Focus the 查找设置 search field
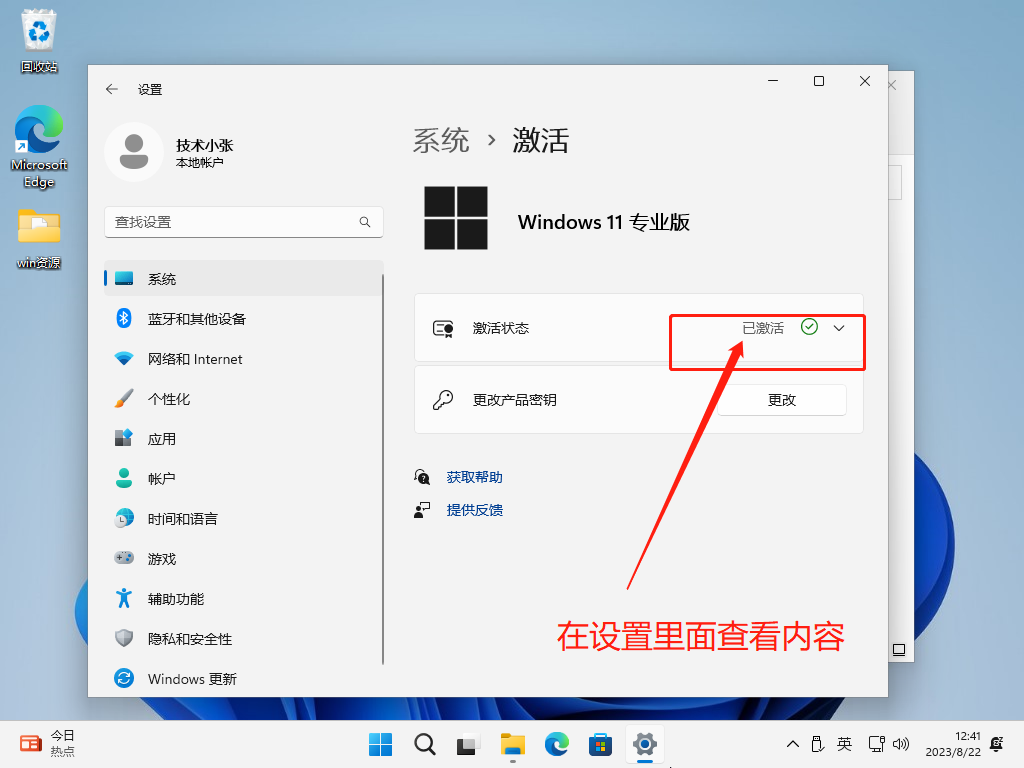1024x768 pixels. 244,222
